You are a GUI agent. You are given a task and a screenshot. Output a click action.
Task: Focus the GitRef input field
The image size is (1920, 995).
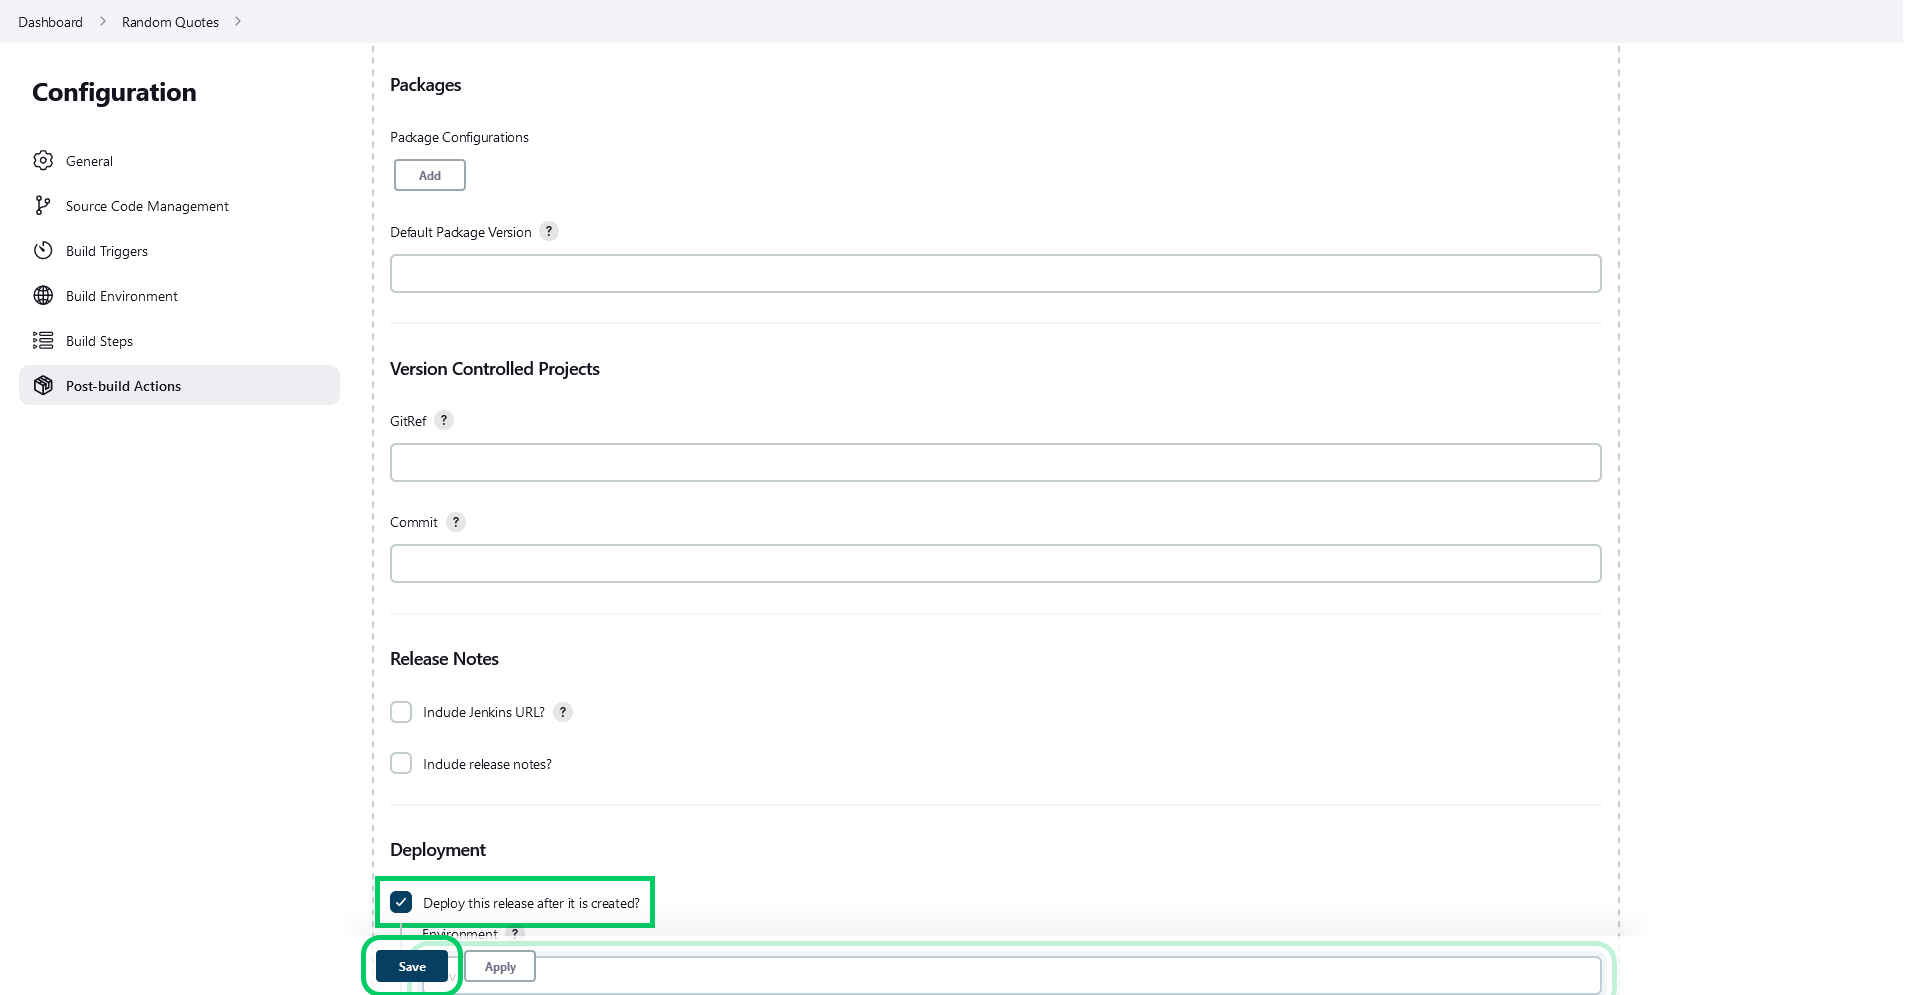(x=995, y=462)
